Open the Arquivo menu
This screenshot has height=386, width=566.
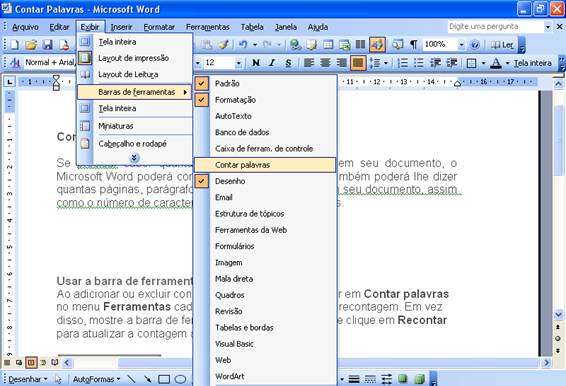pos(25,27)
